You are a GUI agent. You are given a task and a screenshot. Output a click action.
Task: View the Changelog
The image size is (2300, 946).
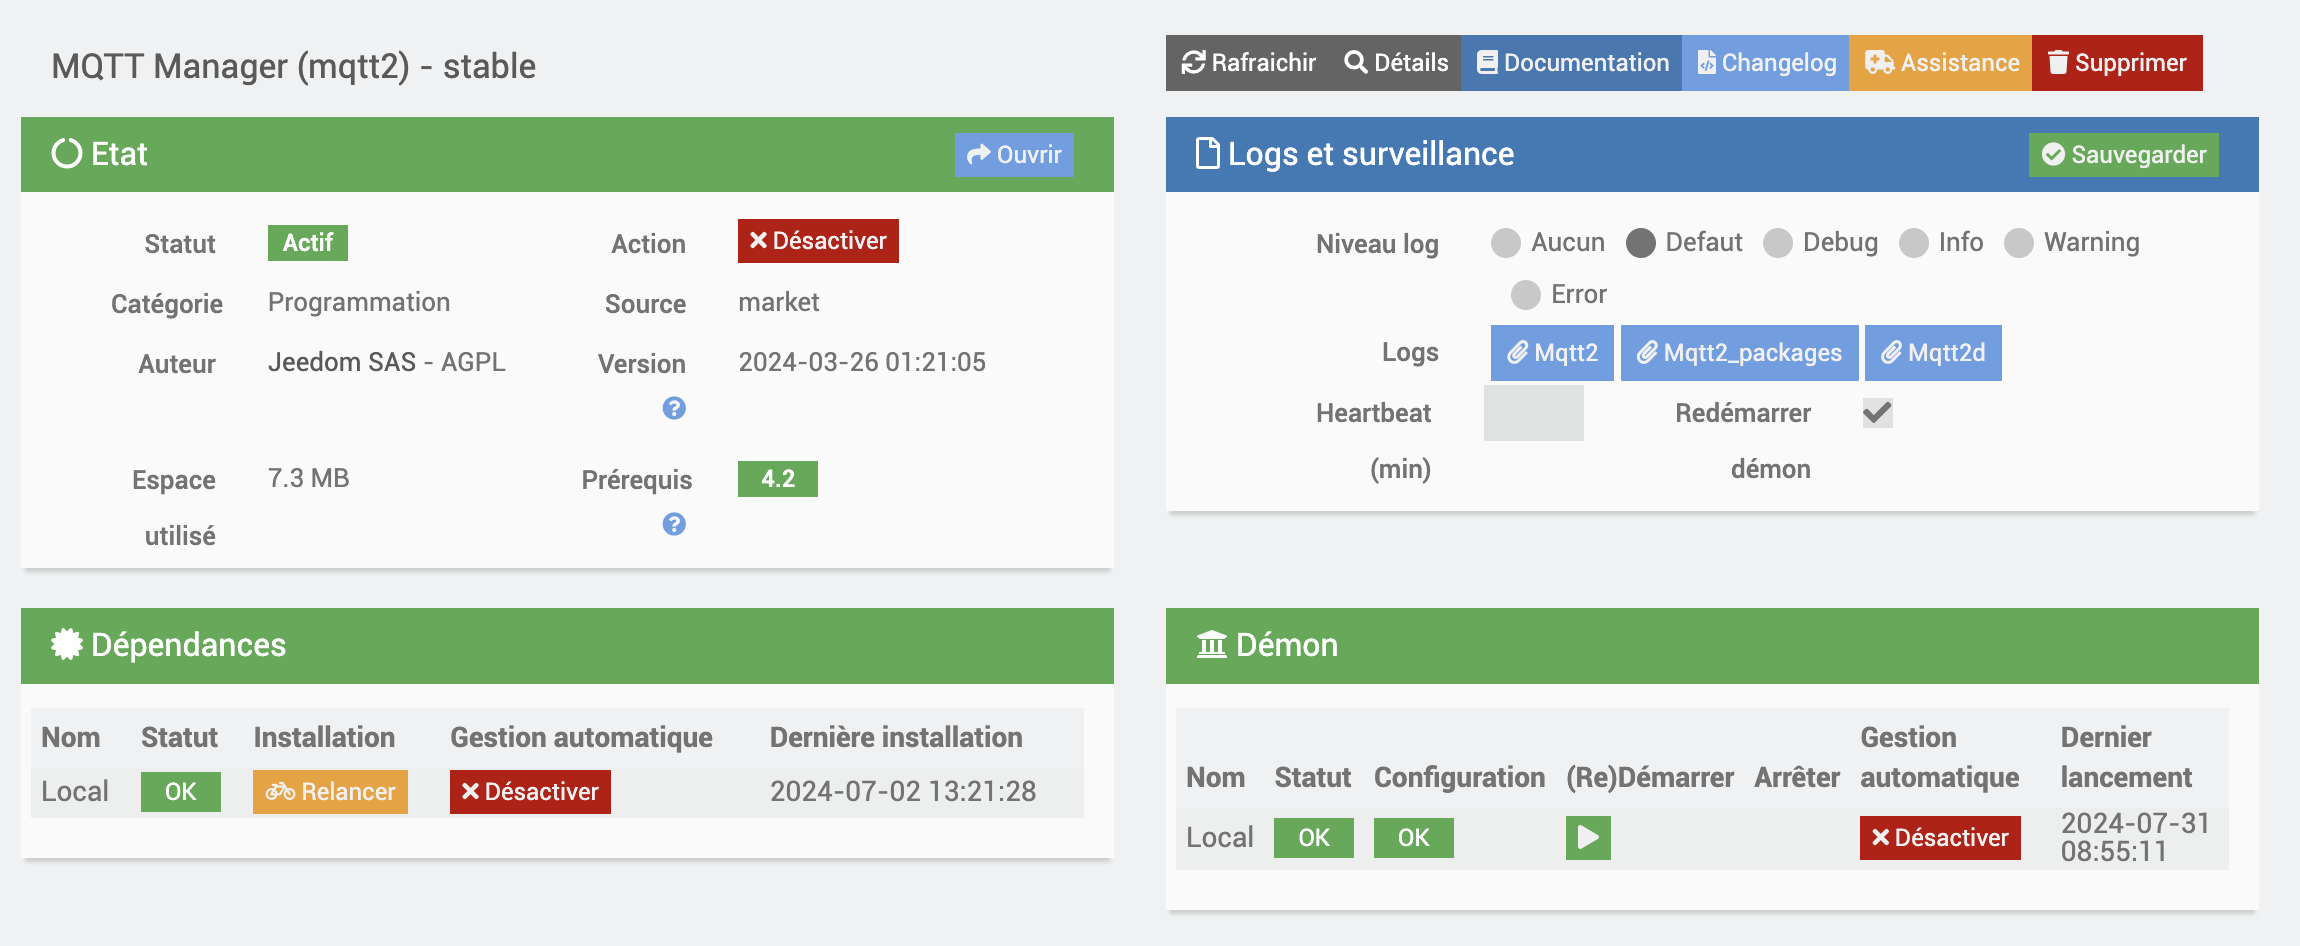click(x=1766, y=63)
